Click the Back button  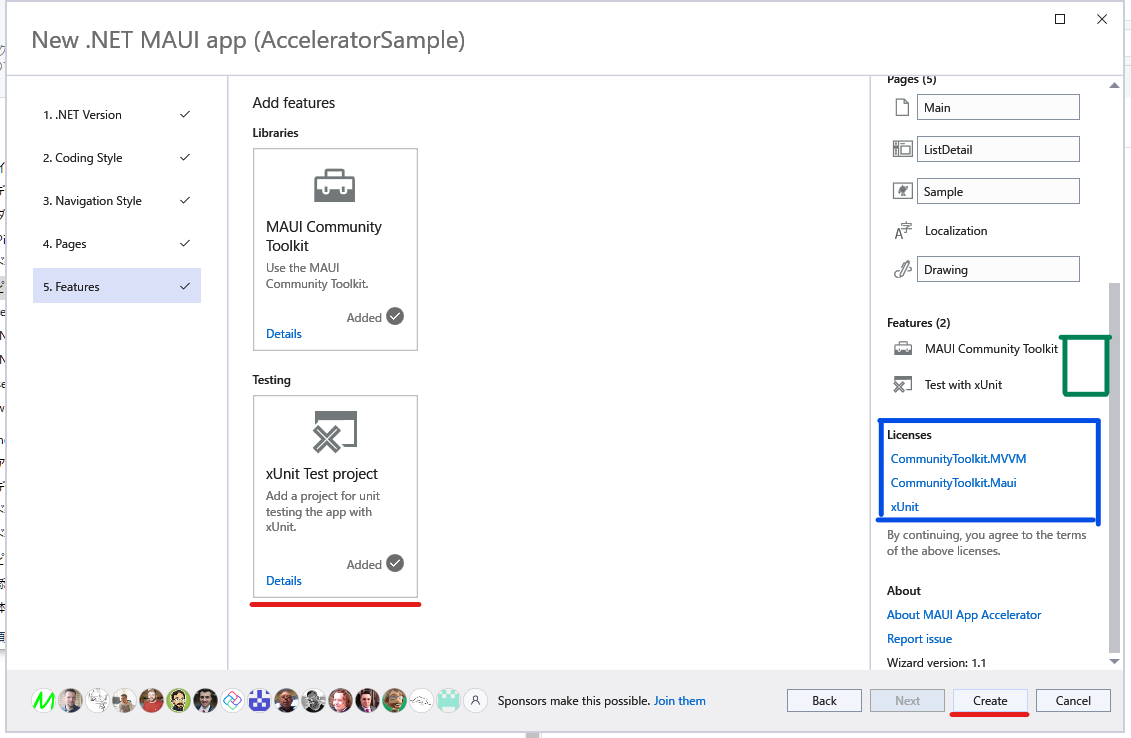click(824, 700)
